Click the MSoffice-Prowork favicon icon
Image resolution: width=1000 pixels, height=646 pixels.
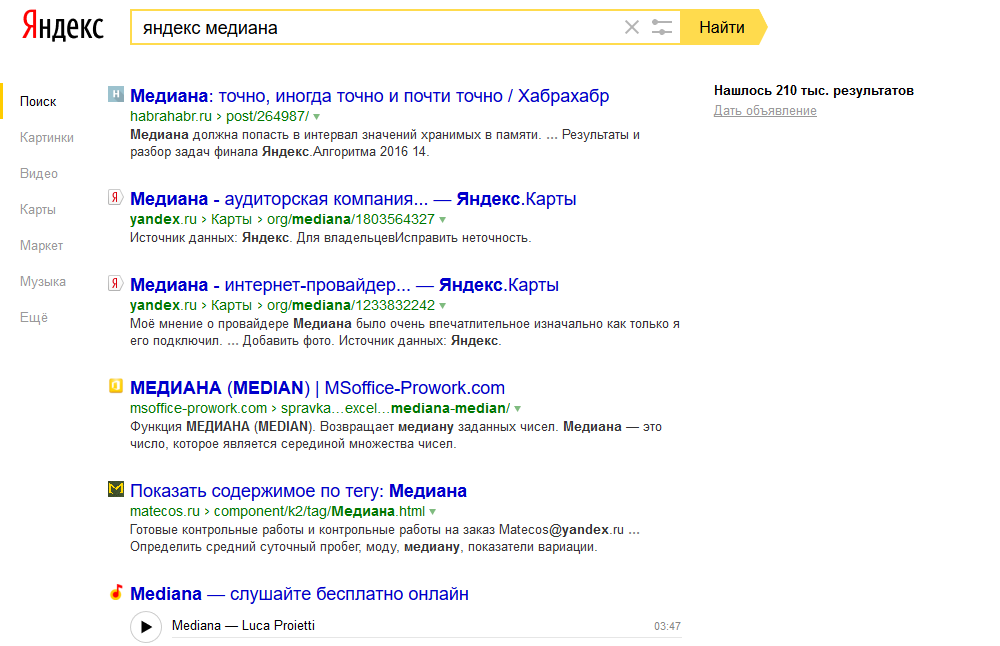(115, 386)
